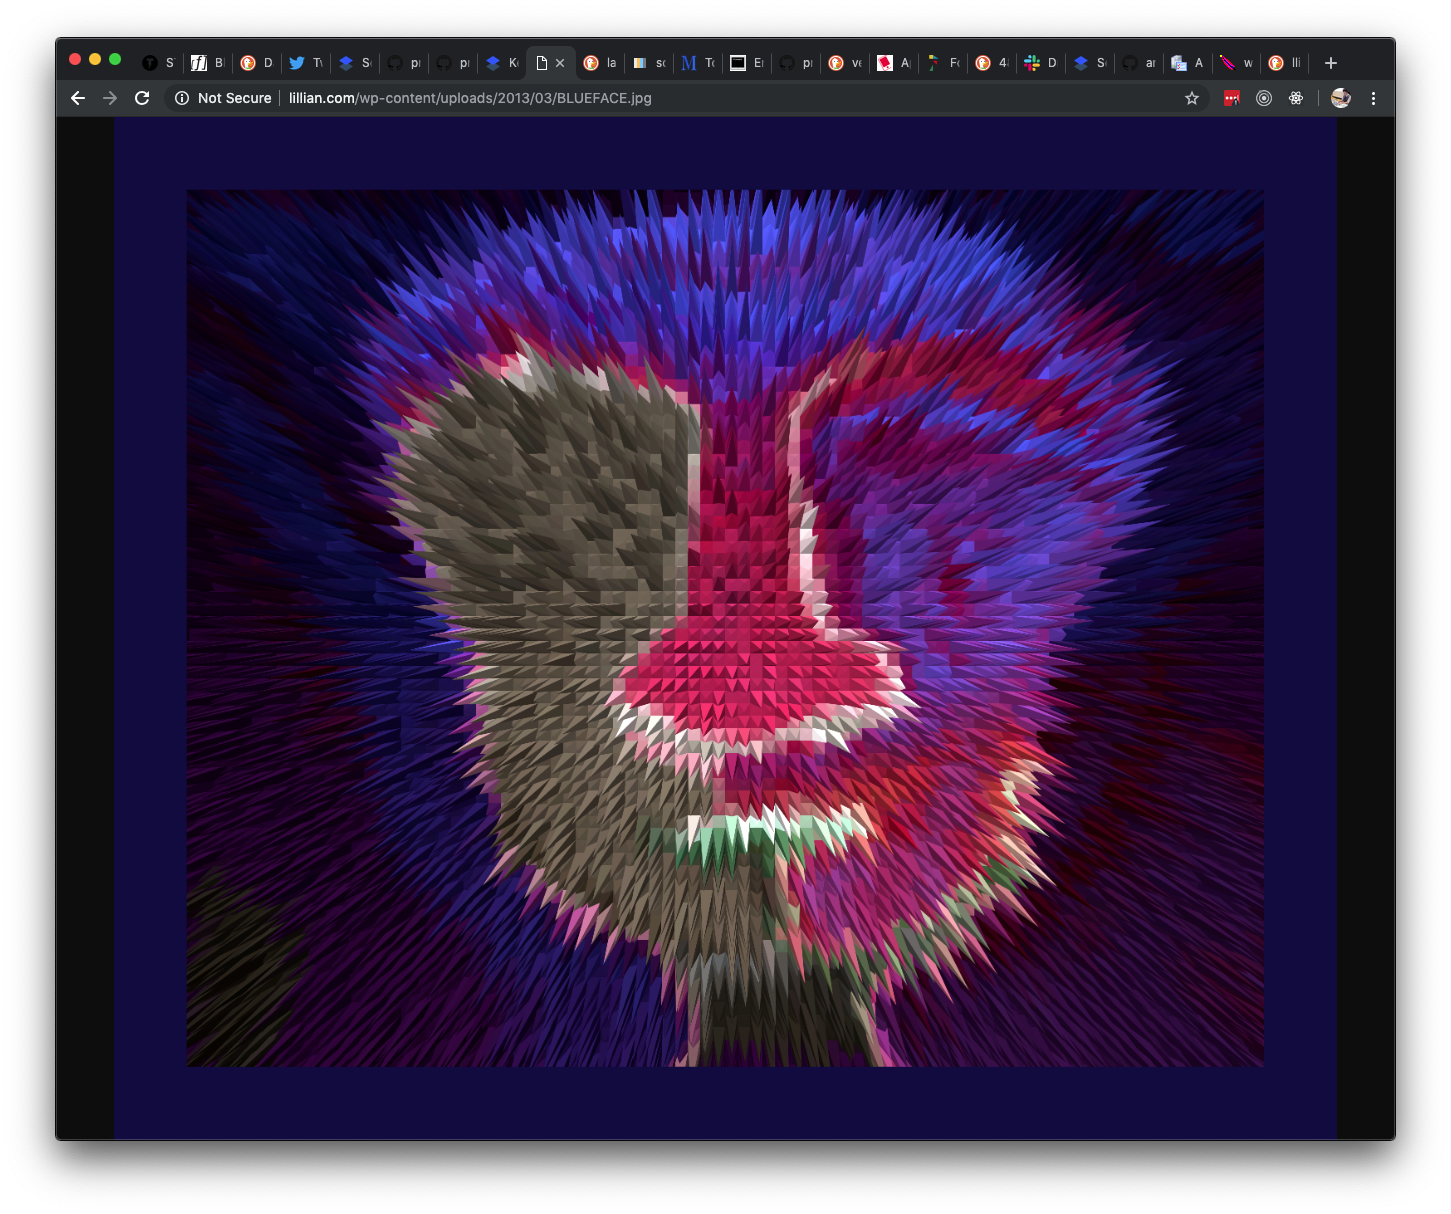The height and width of the screenshot is (1214, 1451).
Task: Open the React DevTools extension icon
Action: (1296, 98)
